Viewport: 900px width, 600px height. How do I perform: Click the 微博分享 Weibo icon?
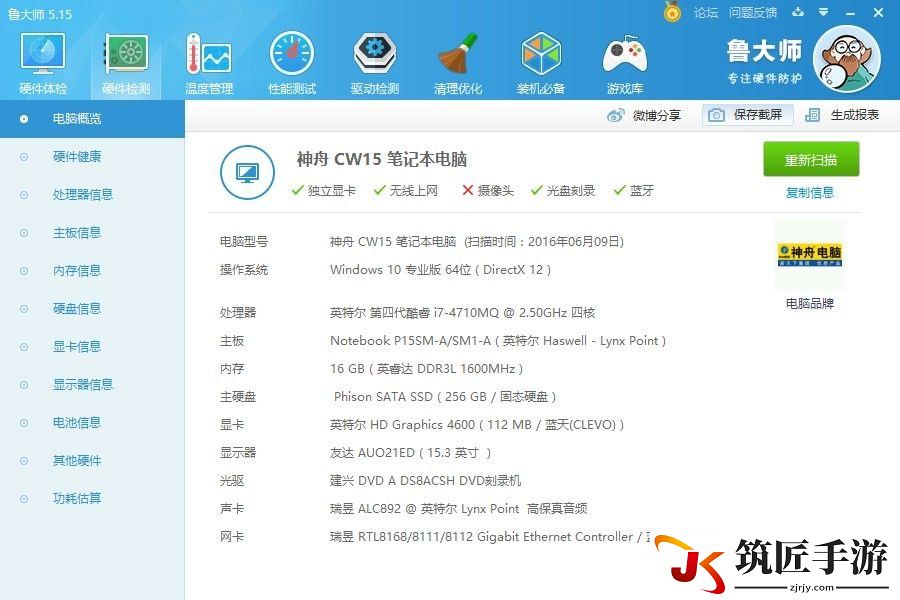coord(615,115)
